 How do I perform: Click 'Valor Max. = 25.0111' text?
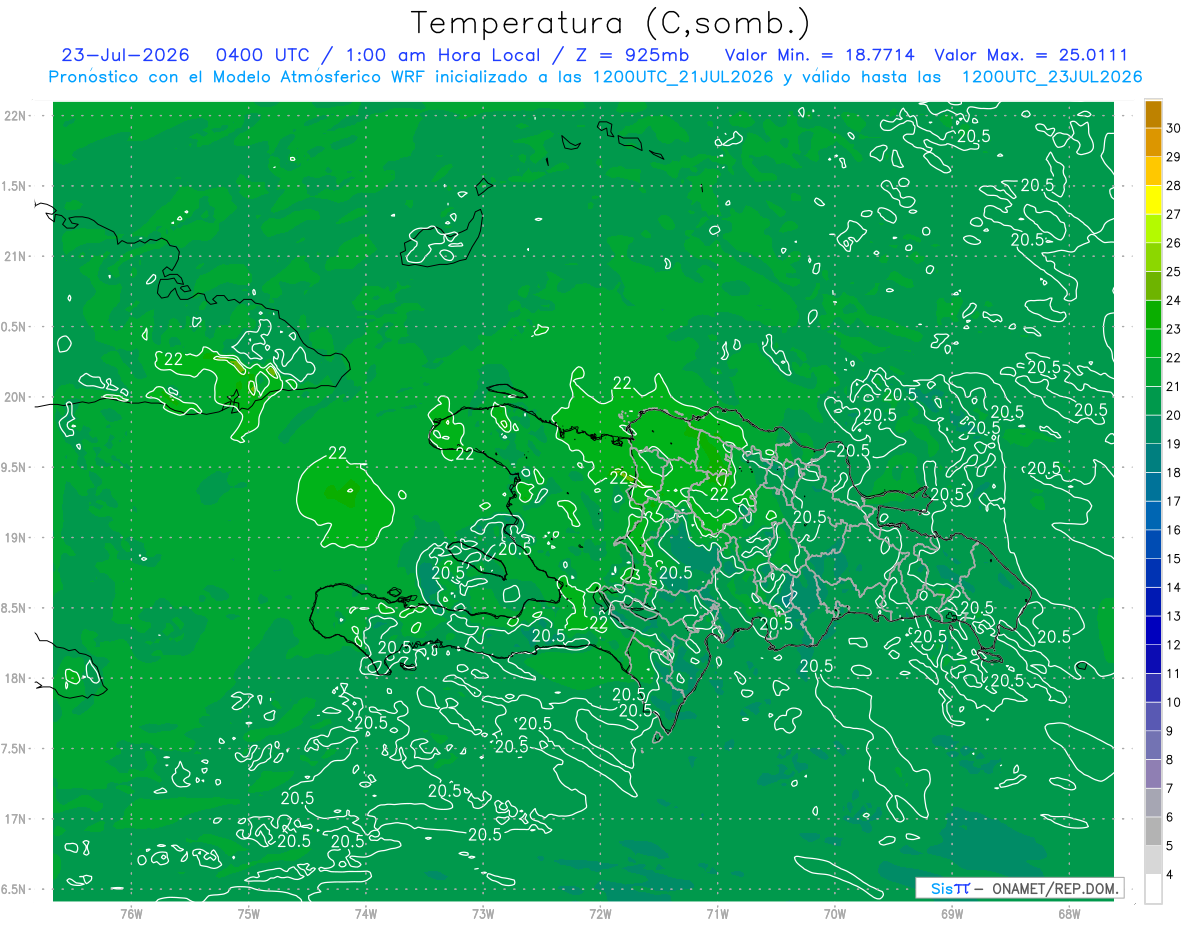tap(1031, 55)
